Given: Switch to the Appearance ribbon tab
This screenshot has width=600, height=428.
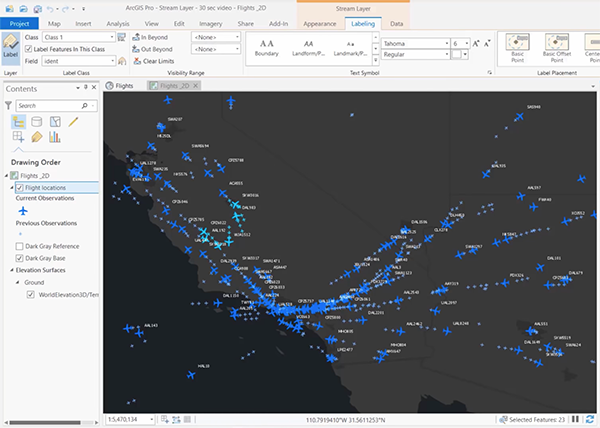Looking at the screenshot, I should (x=320, y=24).
